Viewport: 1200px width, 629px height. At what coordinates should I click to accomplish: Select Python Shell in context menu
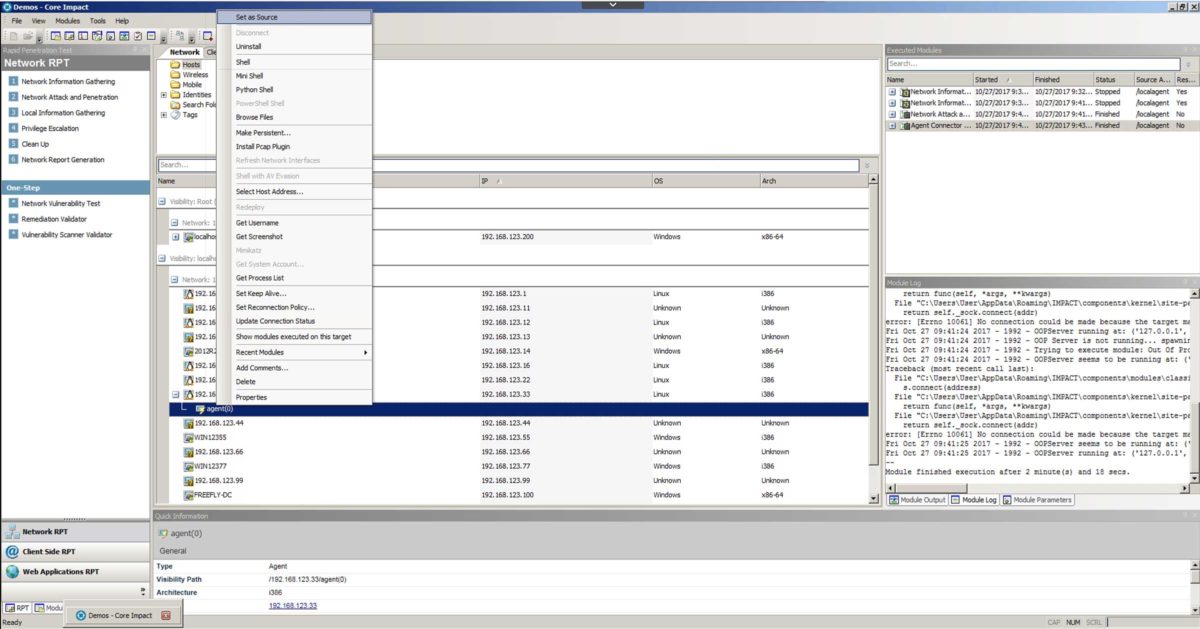[x=254, y=90]
